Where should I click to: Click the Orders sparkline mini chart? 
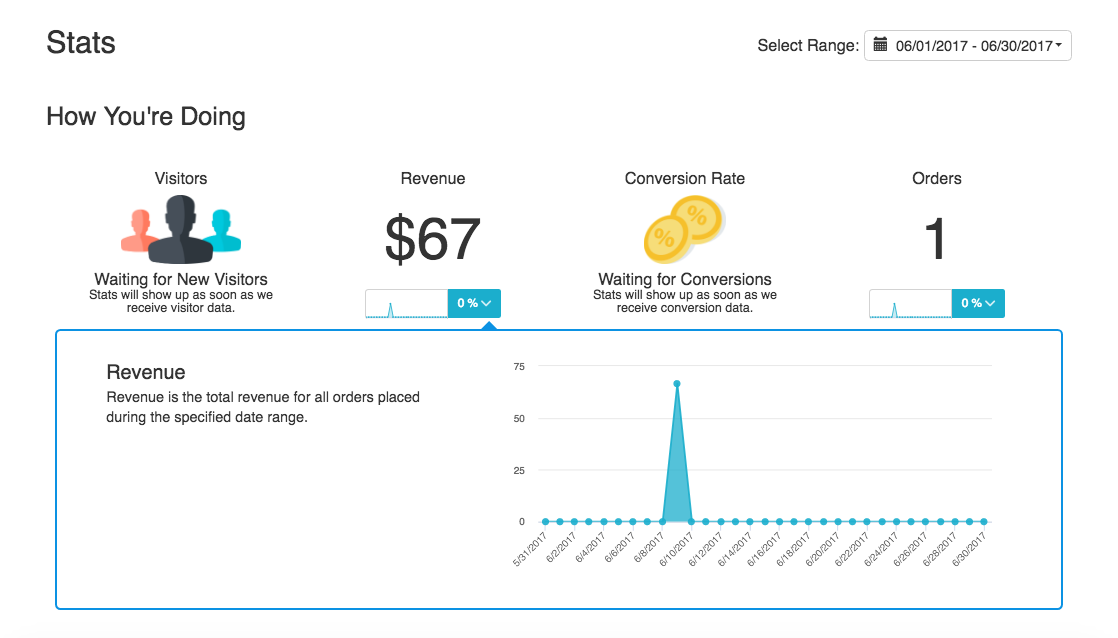910,304
